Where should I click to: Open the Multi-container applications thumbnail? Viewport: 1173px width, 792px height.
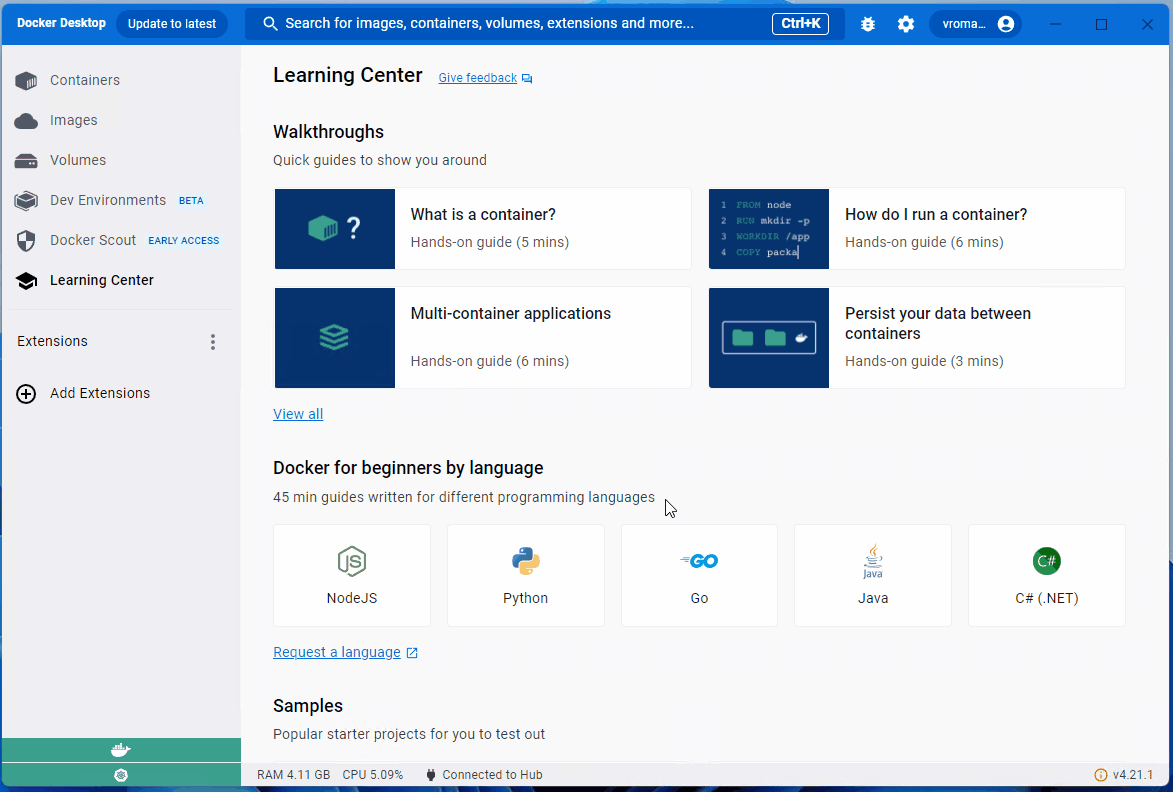(334, 338)
